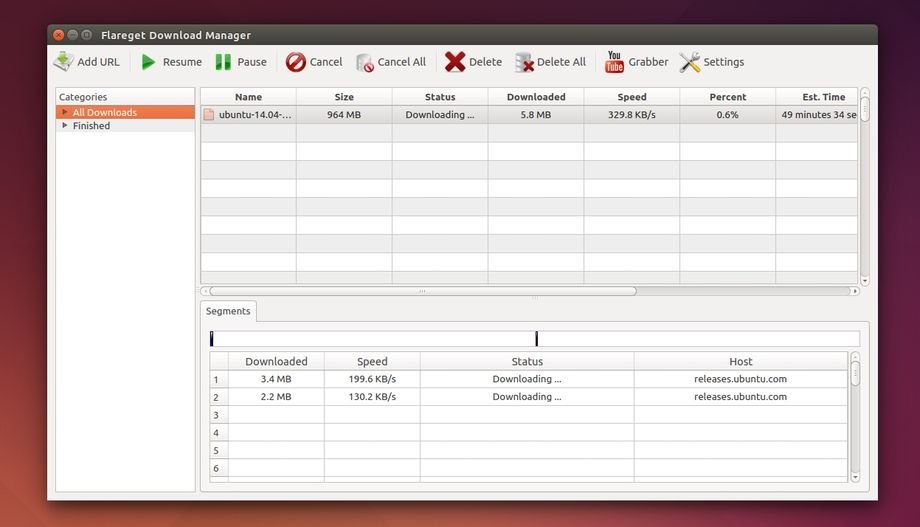
Task: Click the Delete All toolbar icon
Action: click(x=524, y=62)
